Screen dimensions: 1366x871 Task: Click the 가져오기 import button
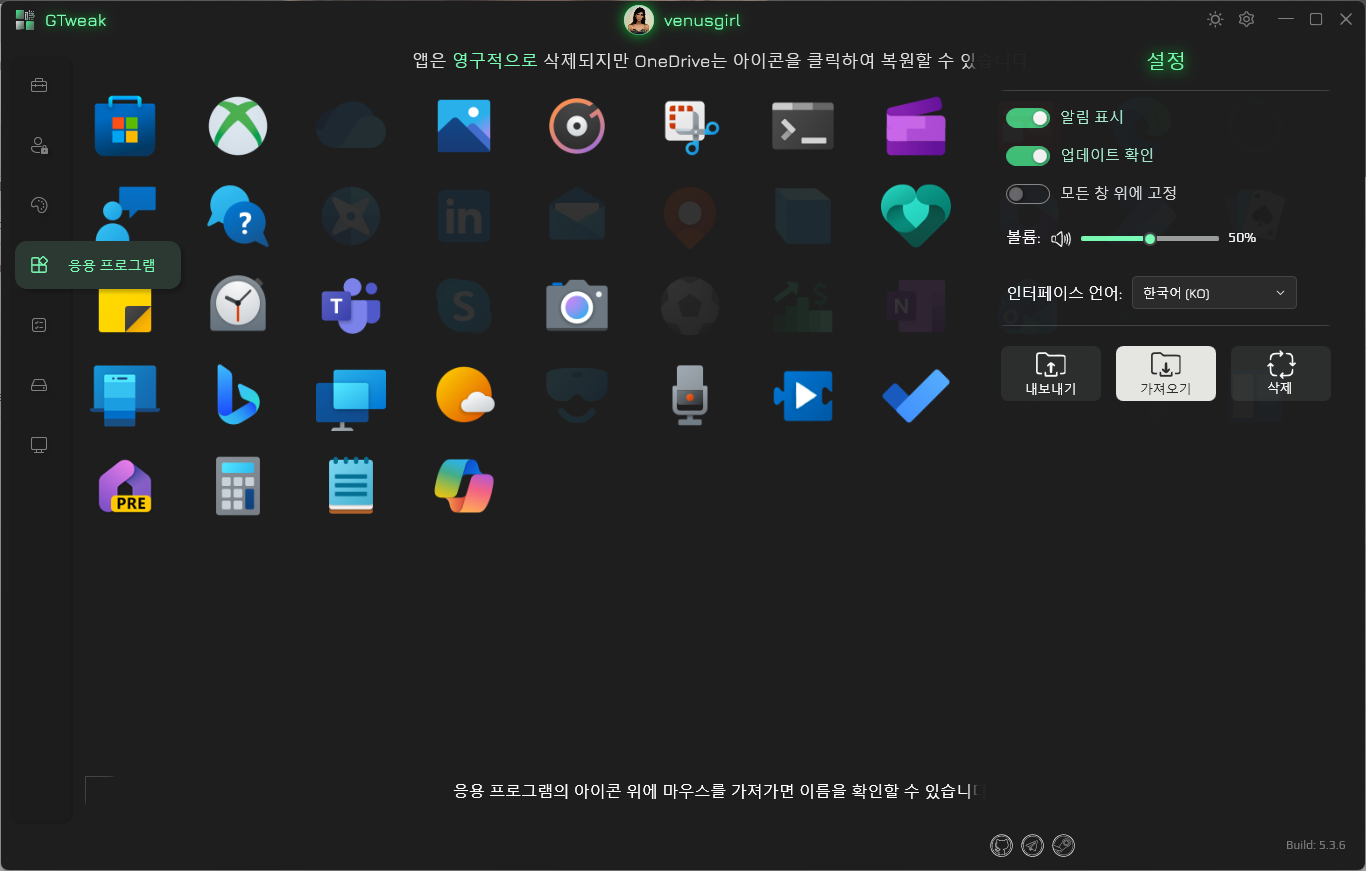1166,374
